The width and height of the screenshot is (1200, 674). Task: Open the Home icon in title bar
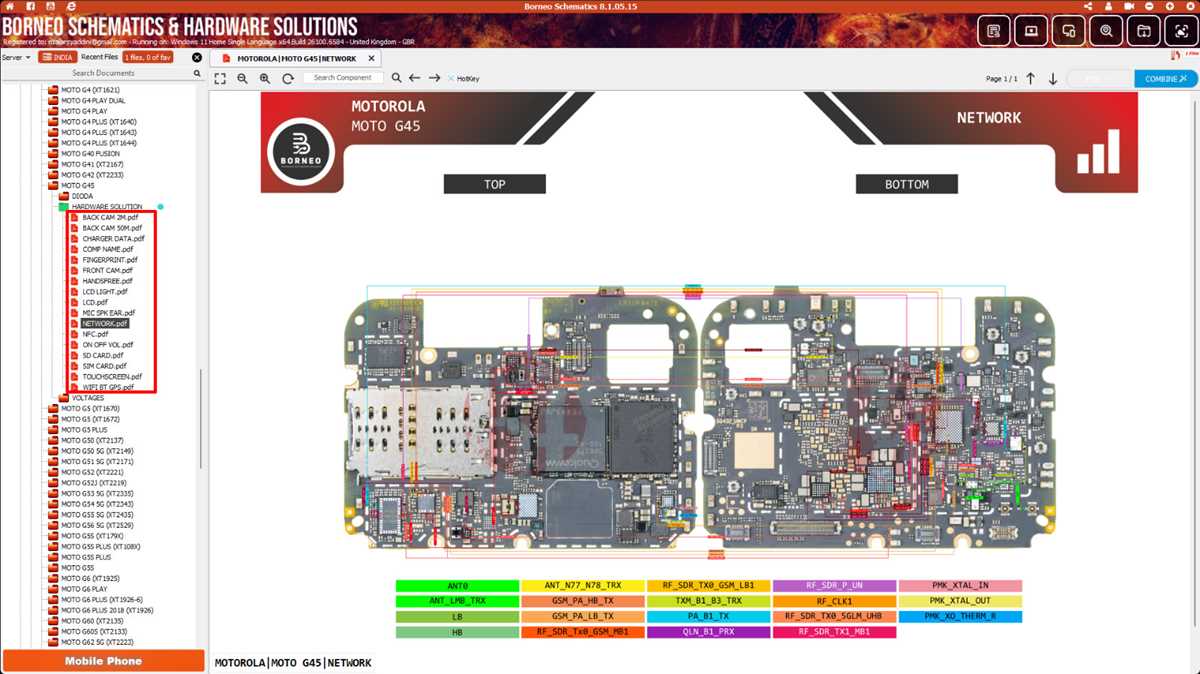(x=10, y=6)
